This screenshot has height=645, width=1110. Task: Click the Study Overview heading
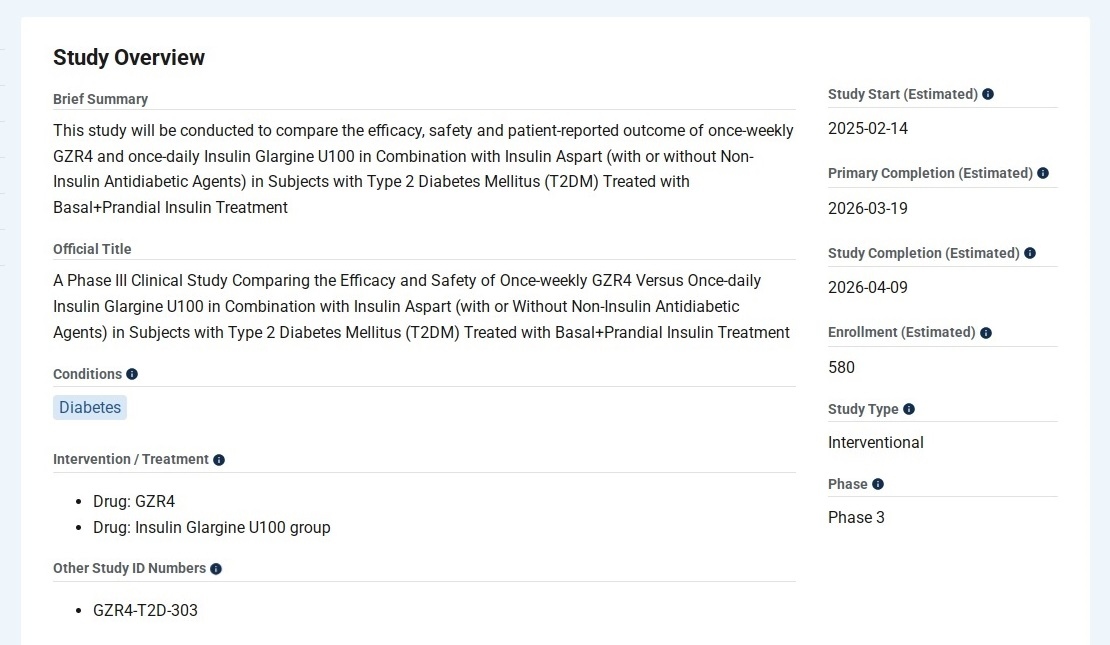(x=129, y=58)
